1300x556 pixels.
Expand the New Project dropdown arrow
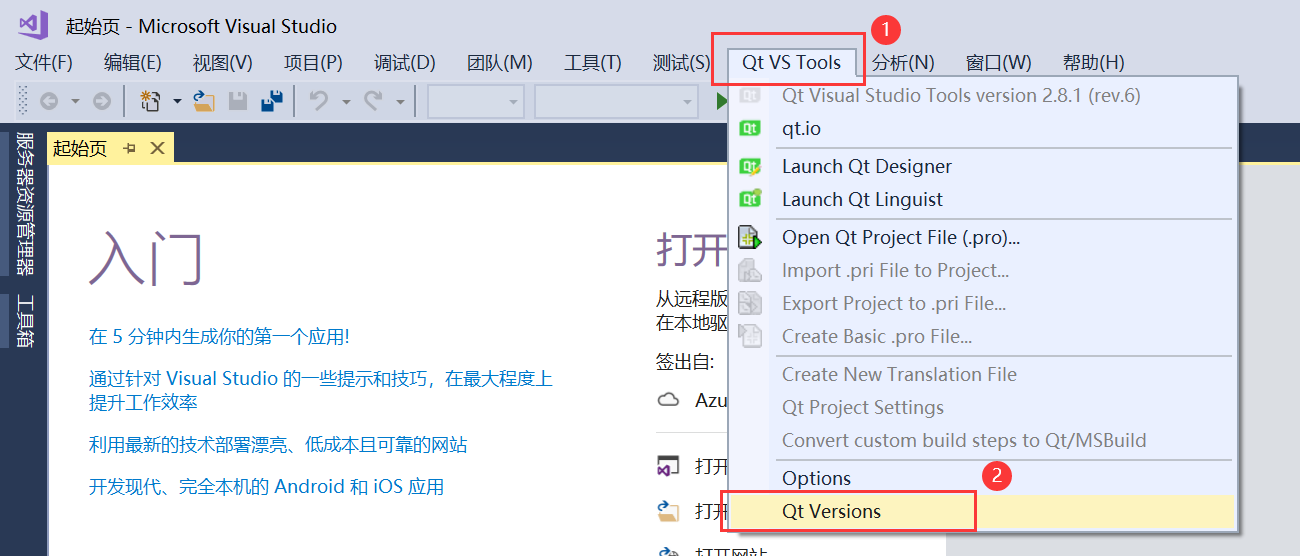tap(177, 101)
